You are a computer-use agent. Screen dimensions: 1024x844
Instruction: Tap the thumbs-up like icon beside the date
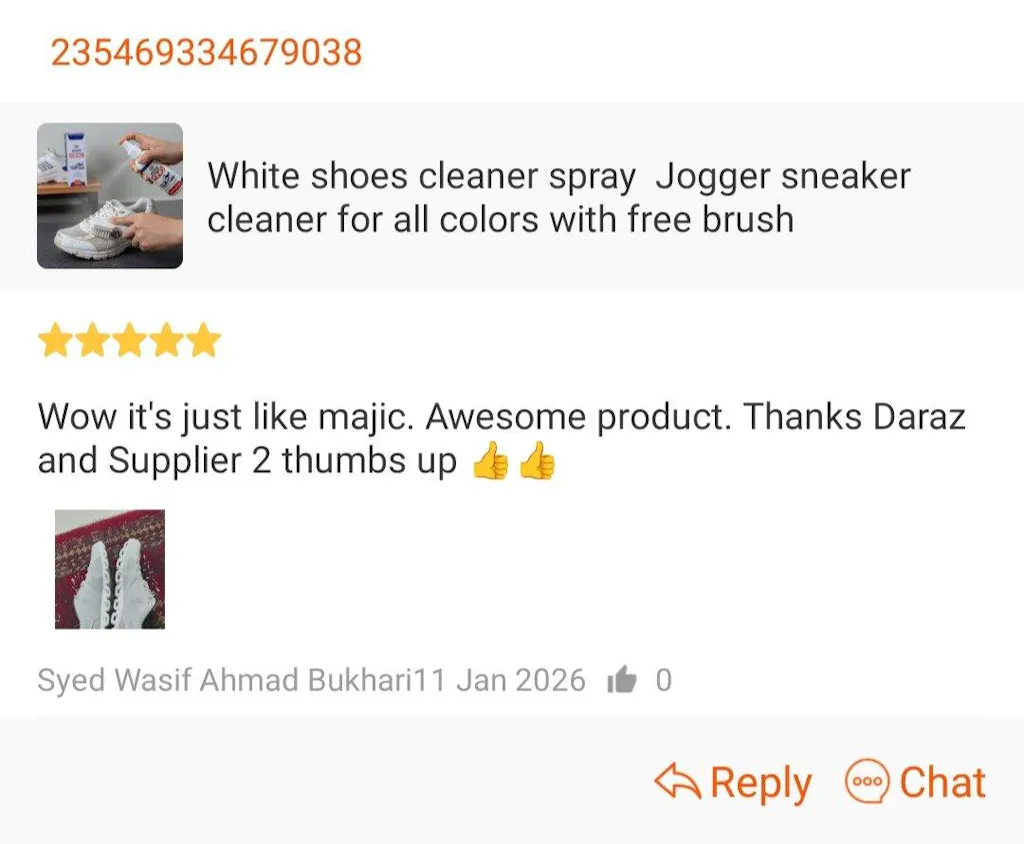point(621,679)
